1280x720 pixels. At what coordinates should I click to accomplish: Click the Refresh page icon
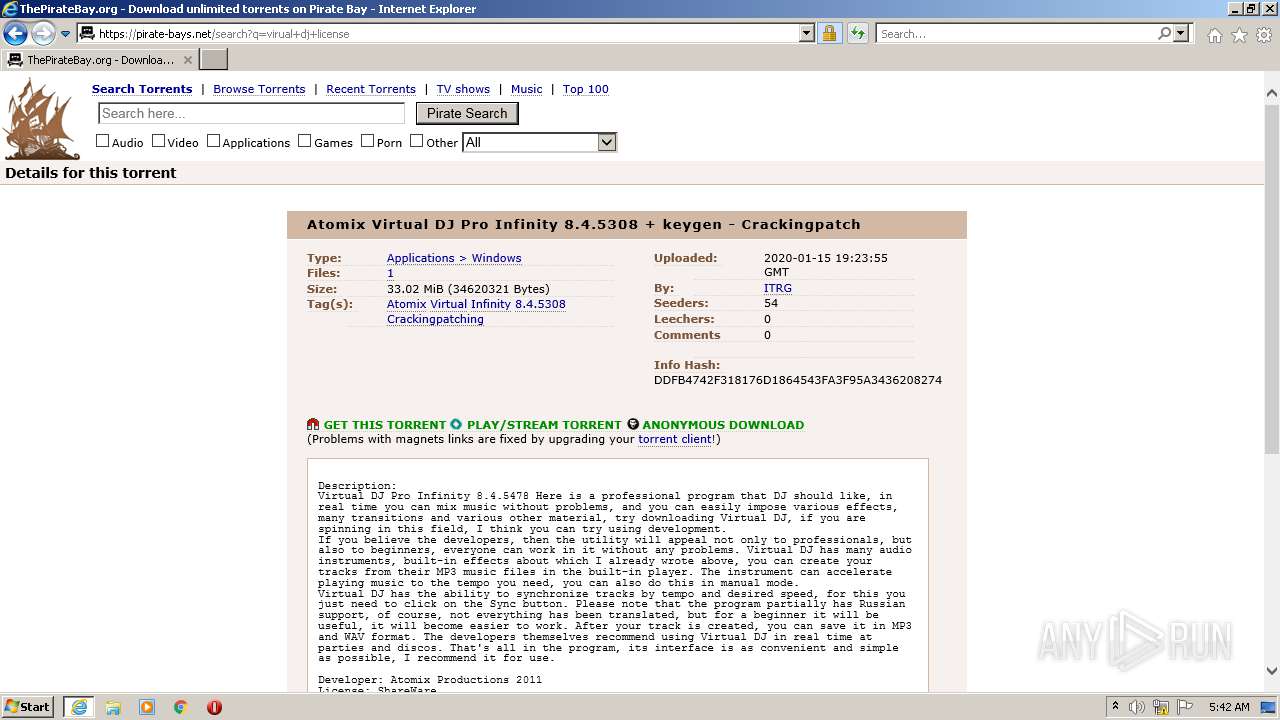(x=858, y=33)
